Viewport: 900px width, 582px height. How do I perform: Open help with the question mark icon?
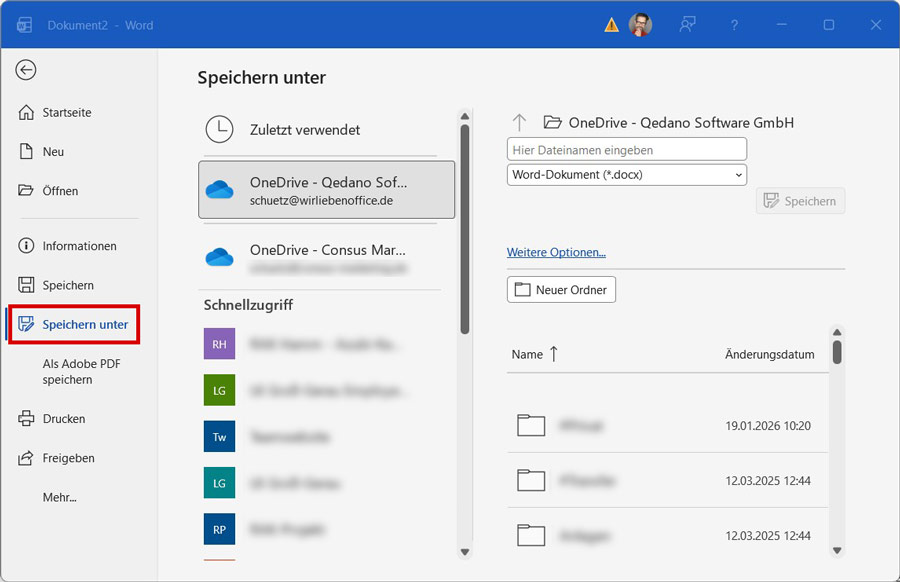[734, 25]
